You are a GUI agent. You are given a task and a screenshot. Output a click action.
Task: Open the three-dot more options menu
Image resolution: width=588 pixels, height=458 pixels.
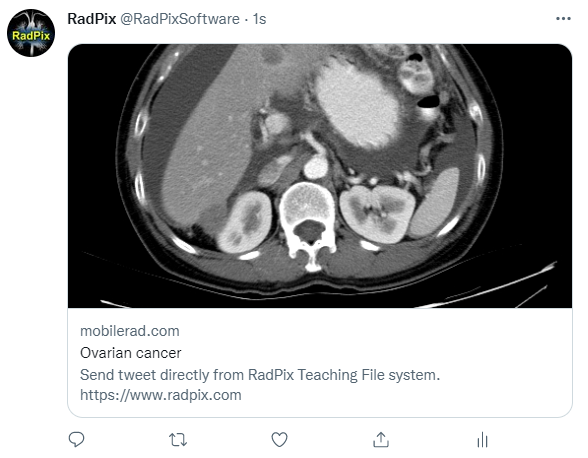point(563,18)
